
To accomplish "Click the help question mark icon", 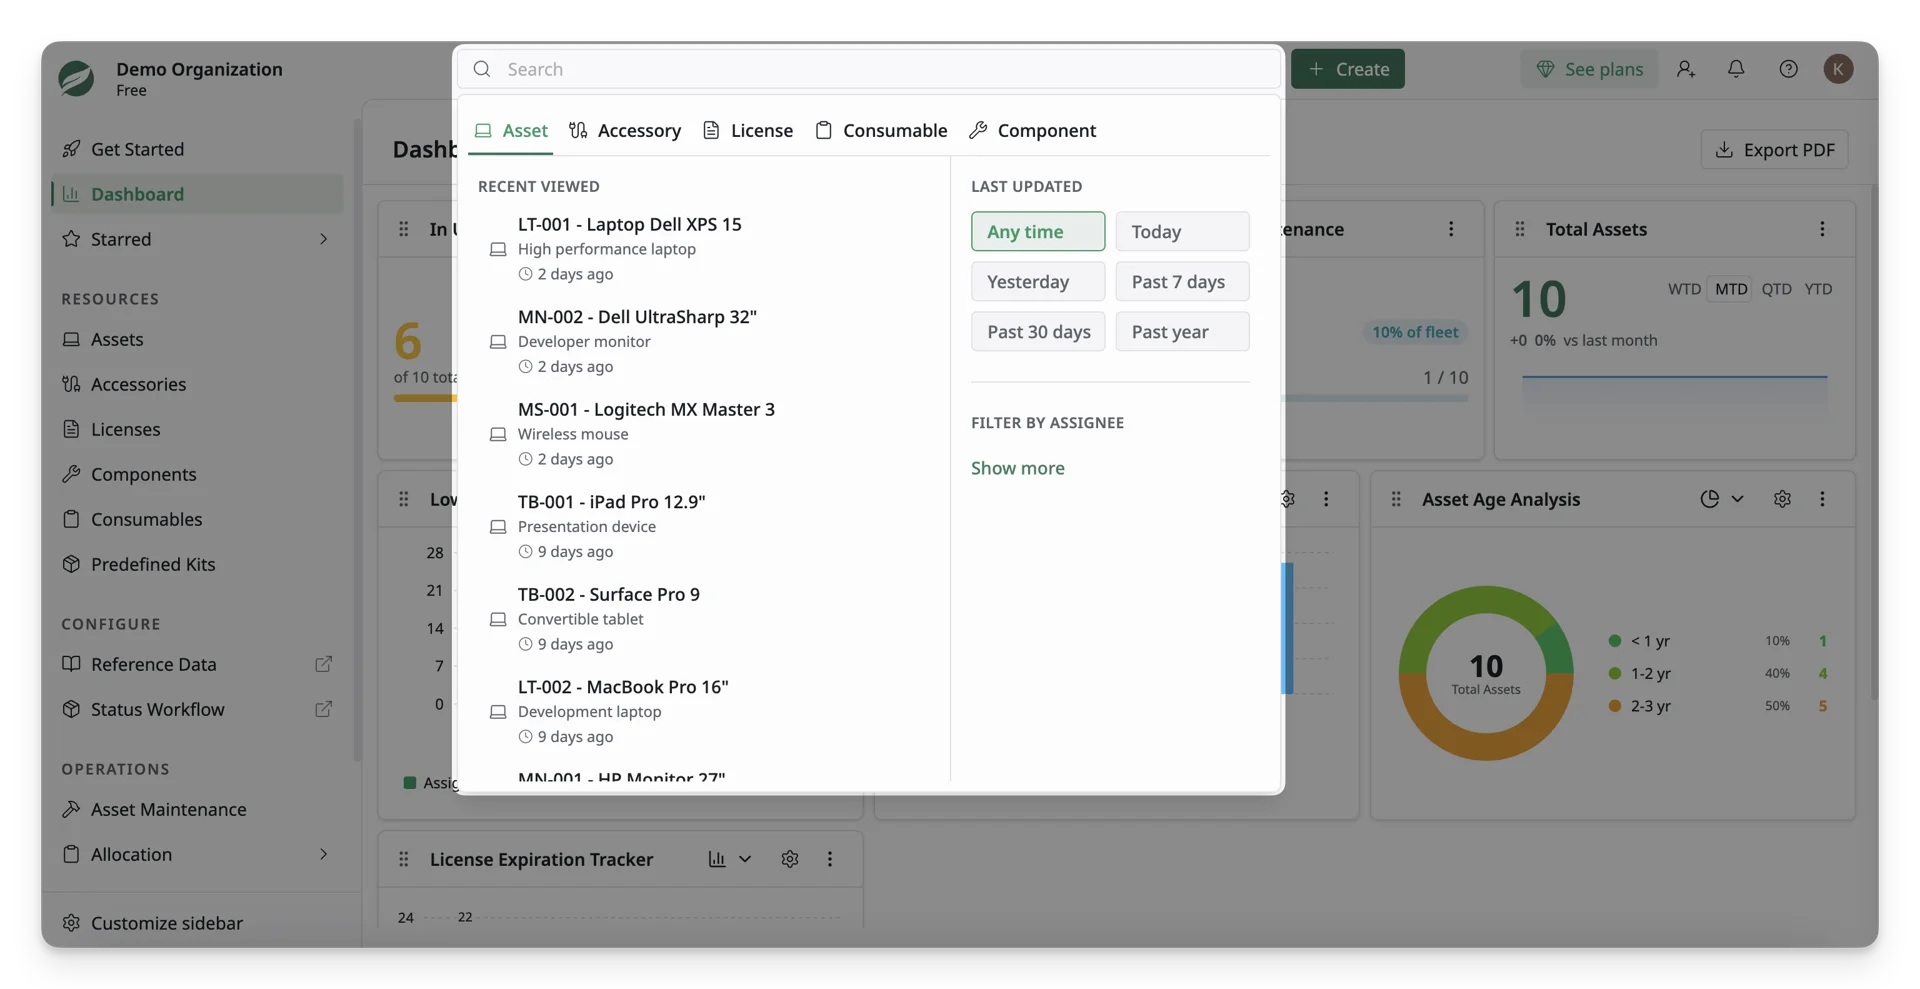I will 1788,69.
